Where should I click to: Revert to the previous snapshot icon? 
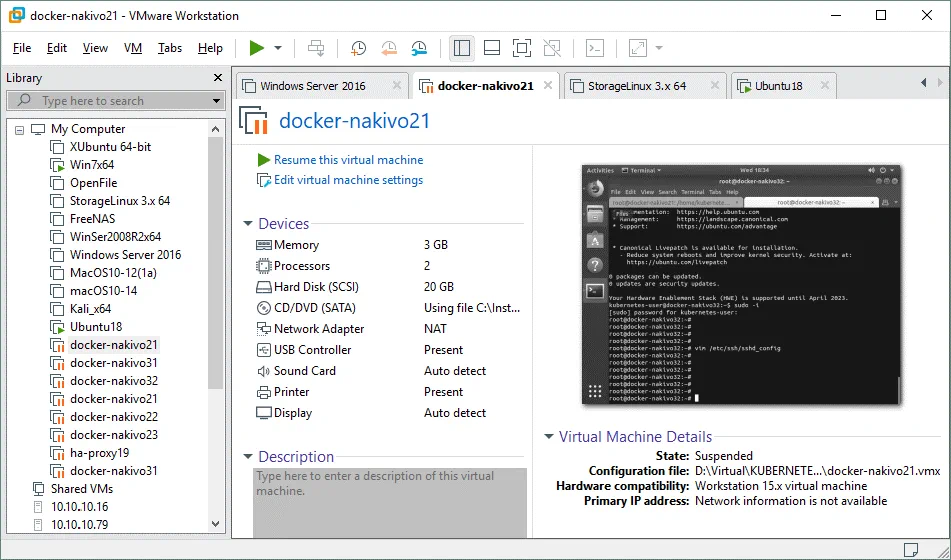pos(389,48)
